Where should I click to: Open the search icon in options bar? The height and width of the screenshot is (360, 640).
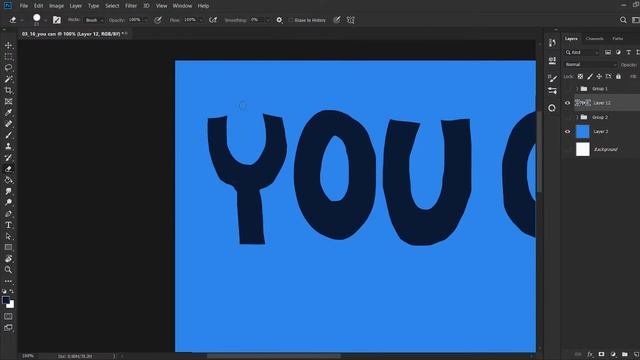coord(623,20)
